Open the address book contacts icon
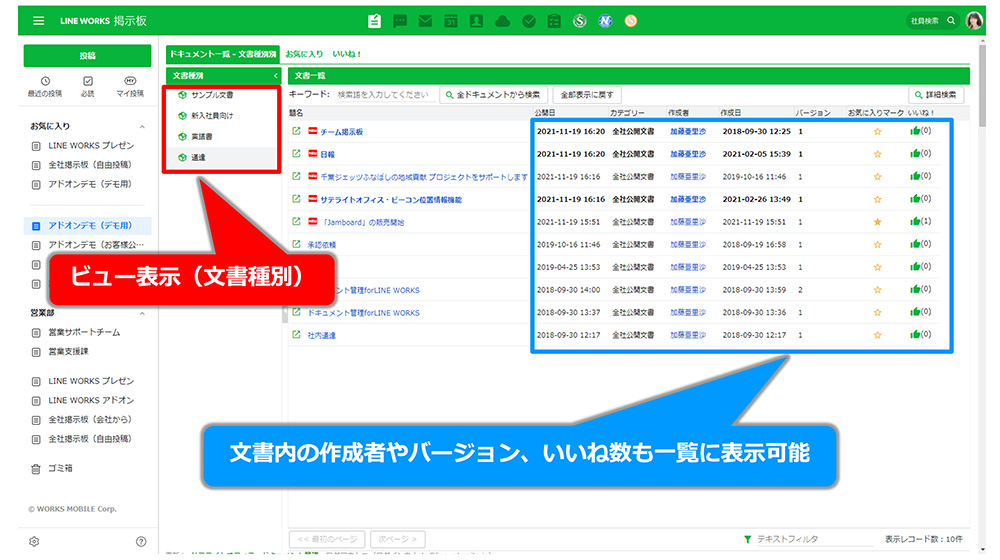The width and height of the screenshot is (1000, 560). pos(476,21)
